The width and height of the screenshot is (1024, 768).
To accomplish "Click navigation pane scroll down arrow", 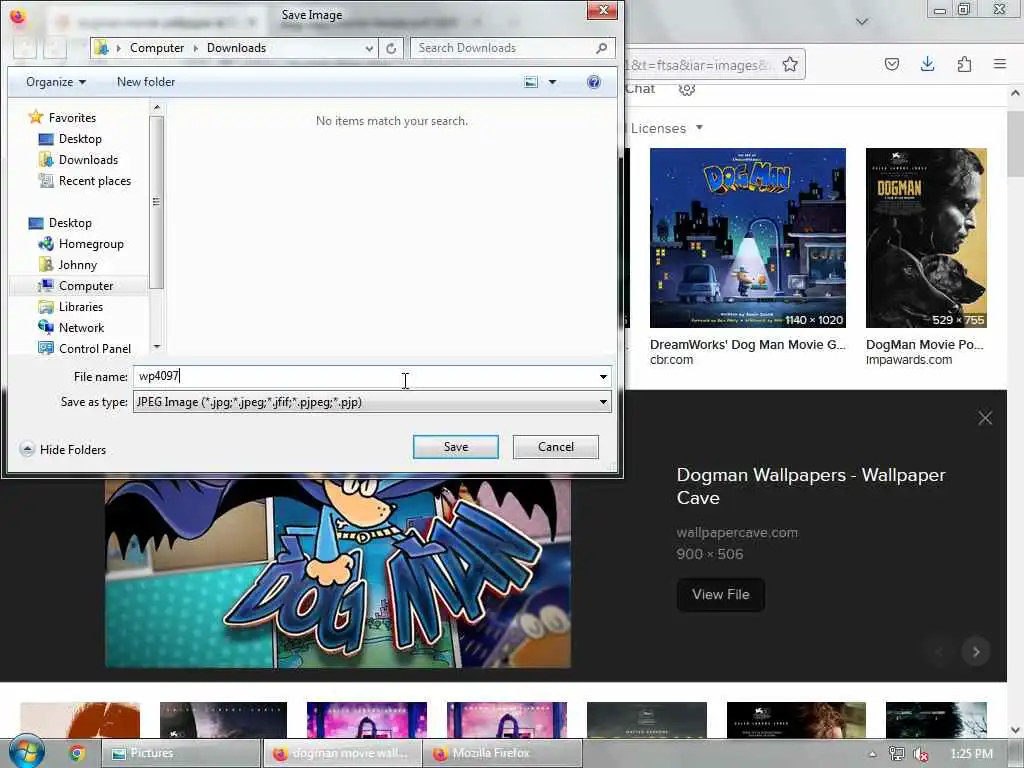I will tap(156, 347).
